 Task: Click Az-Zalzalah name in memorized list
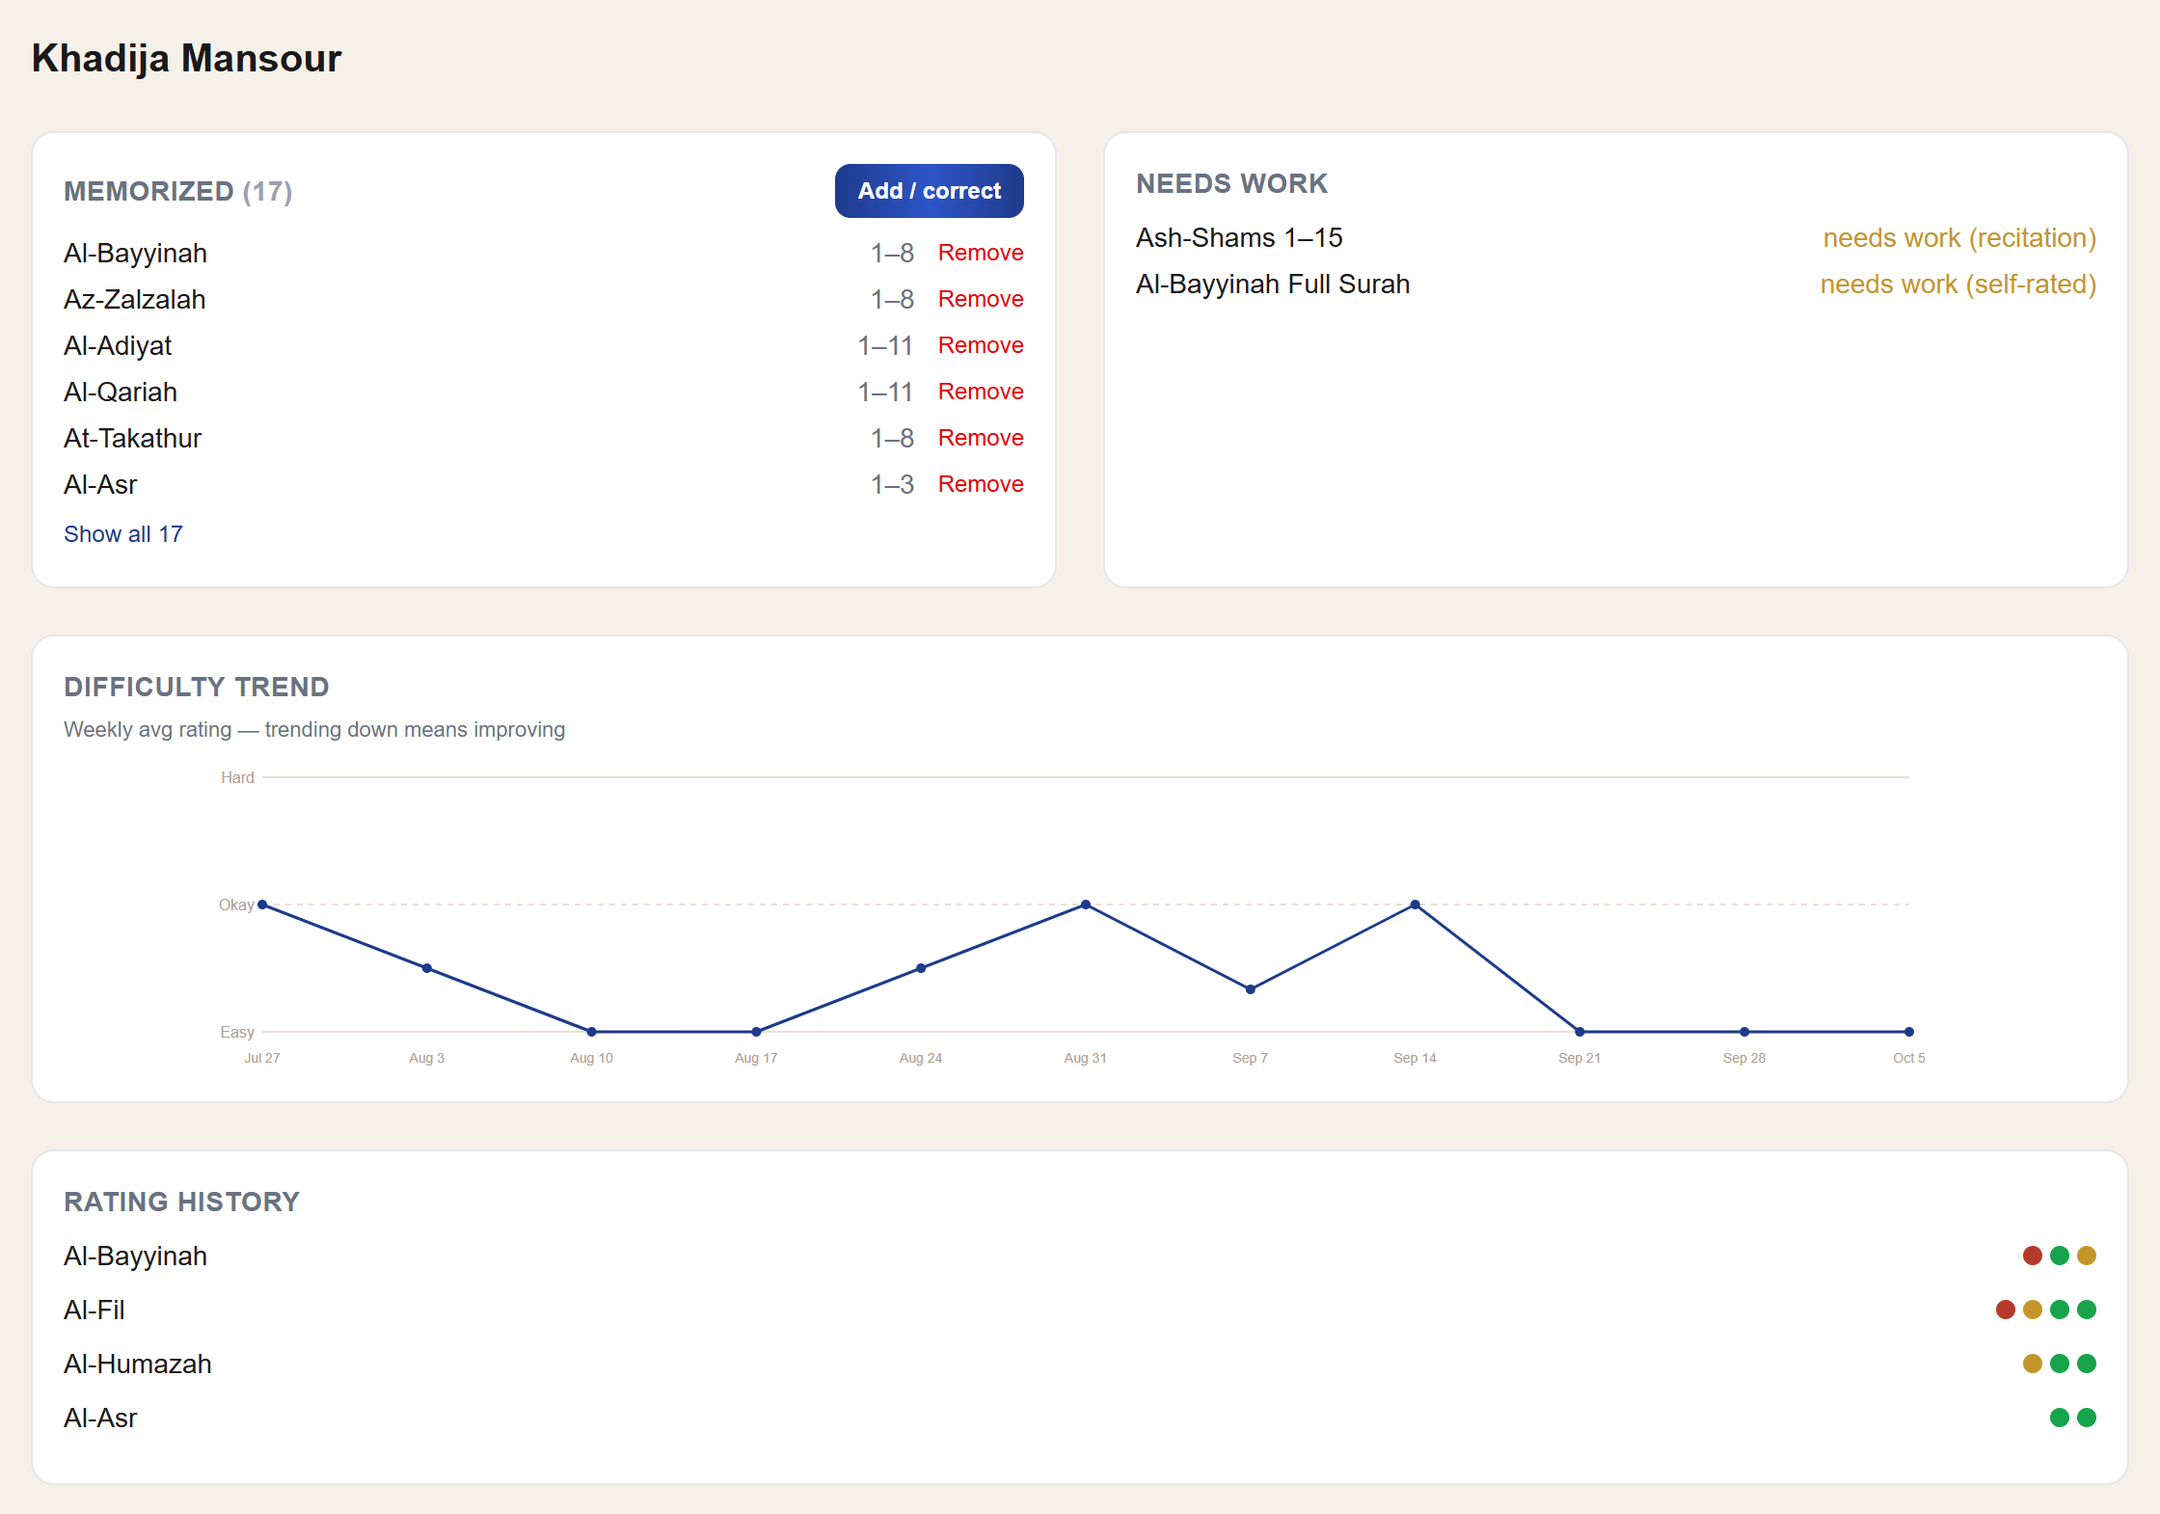point(134,299)
